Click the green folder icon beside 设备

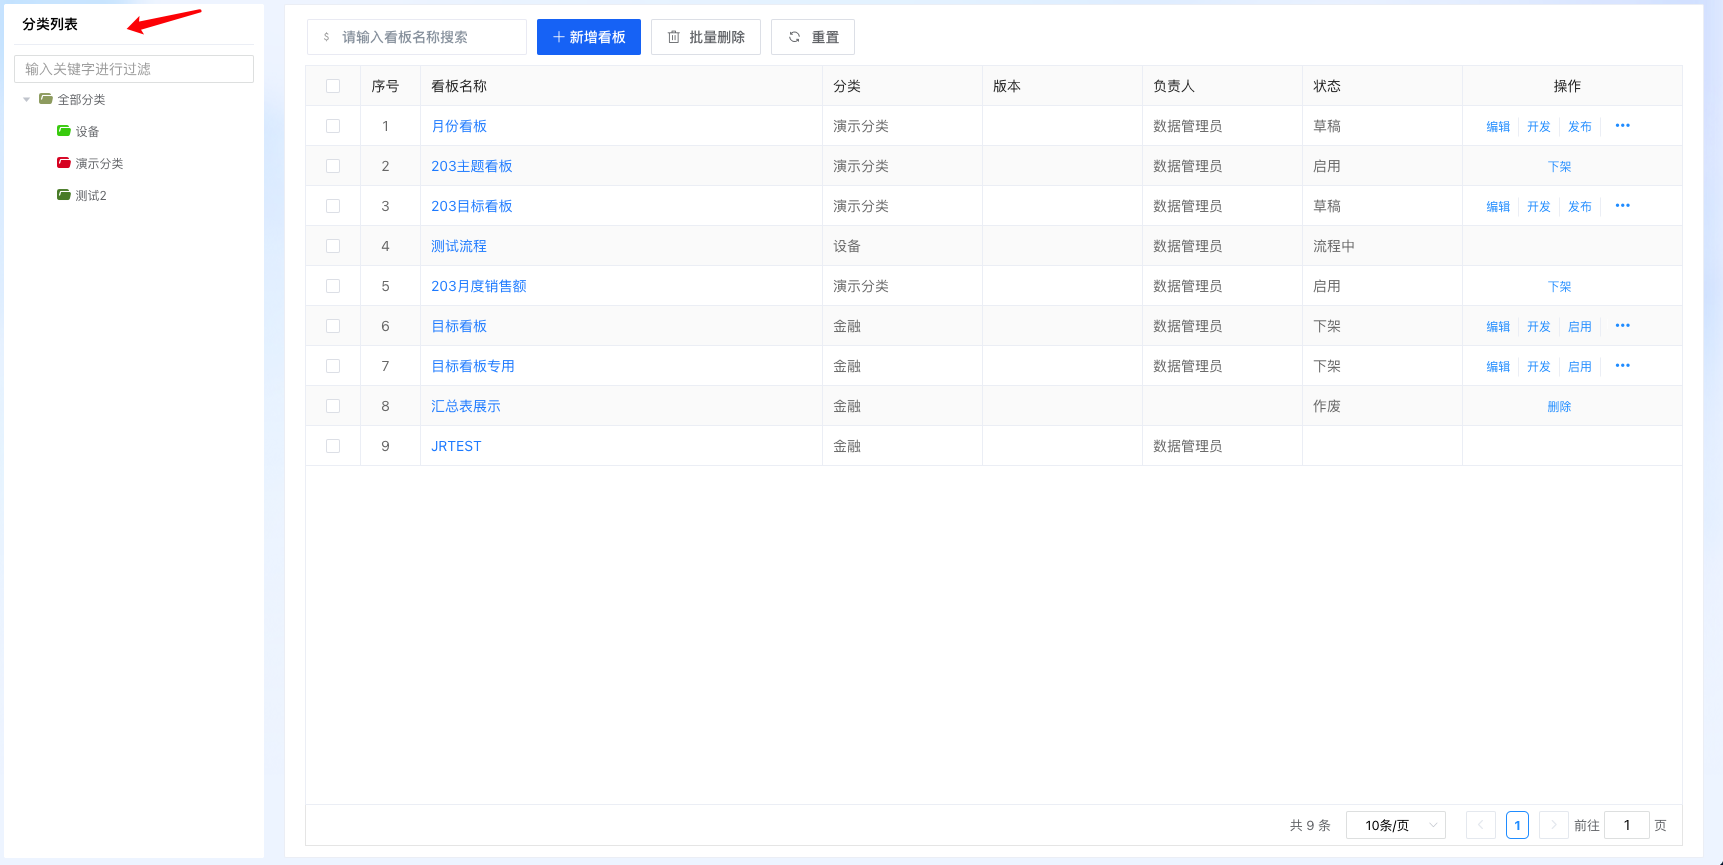coord(64,131)
